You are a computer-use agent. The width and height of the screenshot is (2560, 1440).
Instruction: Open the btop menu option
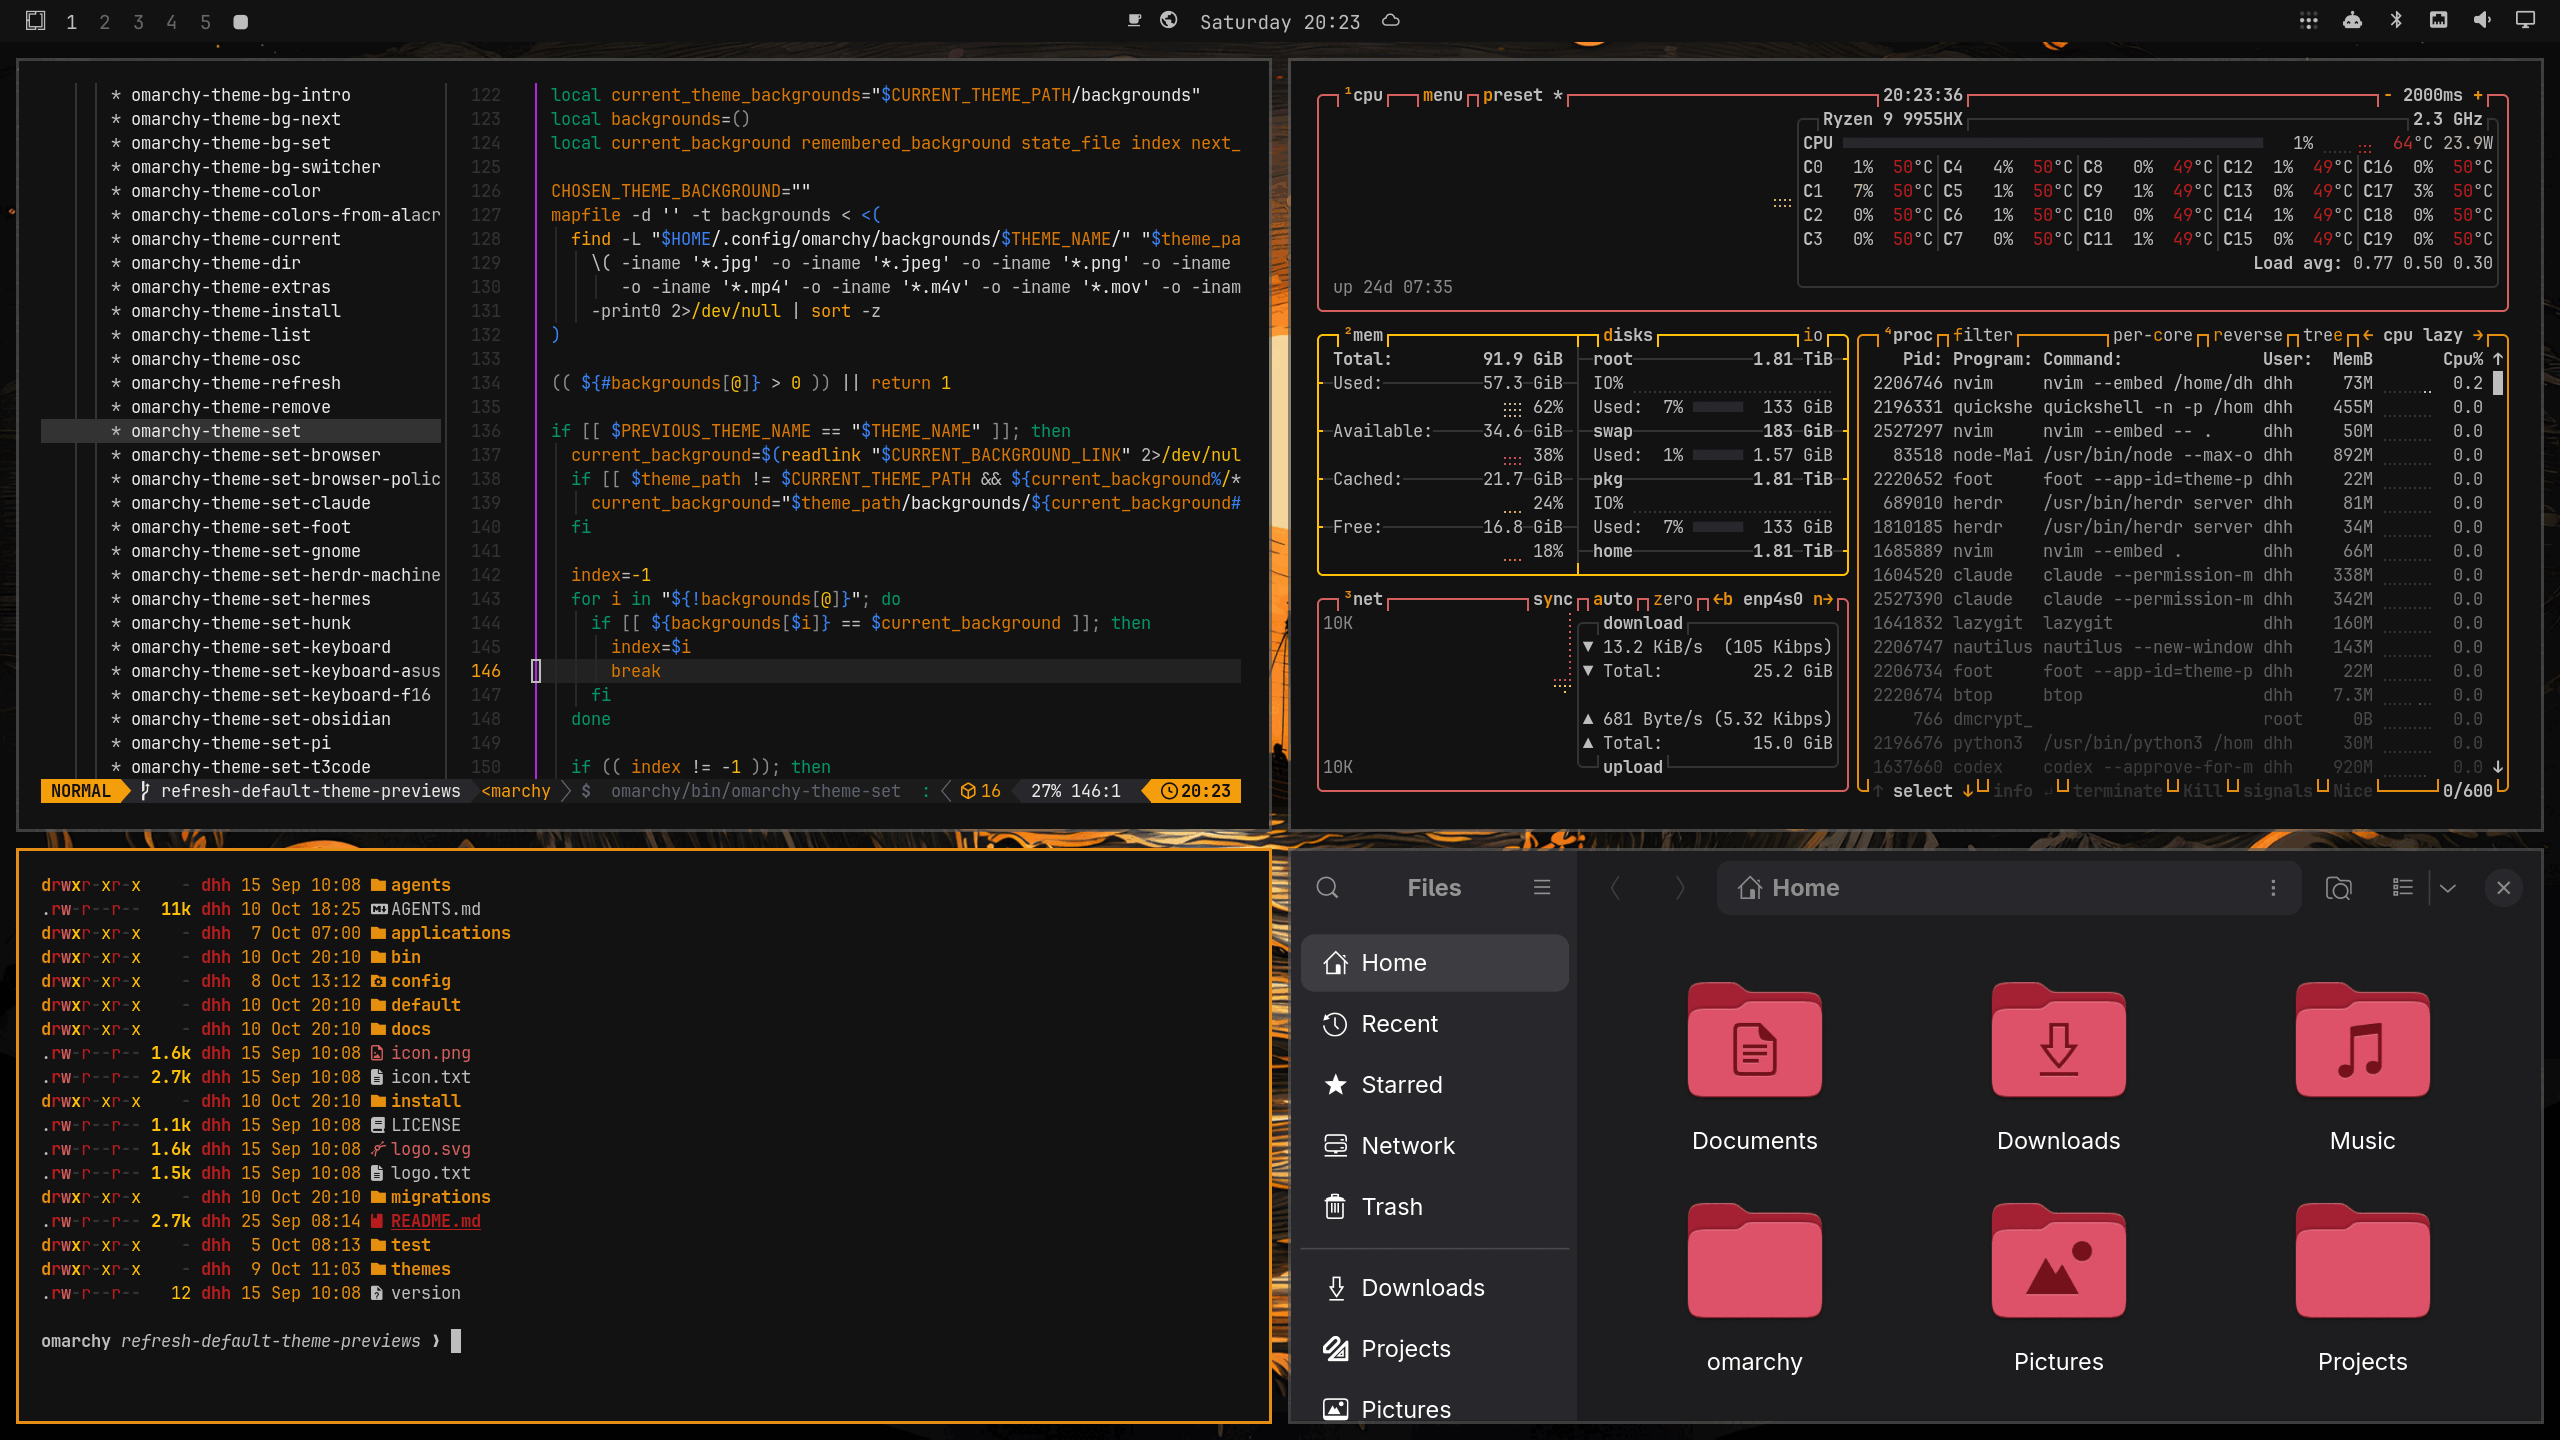(x=1442, y=95)
